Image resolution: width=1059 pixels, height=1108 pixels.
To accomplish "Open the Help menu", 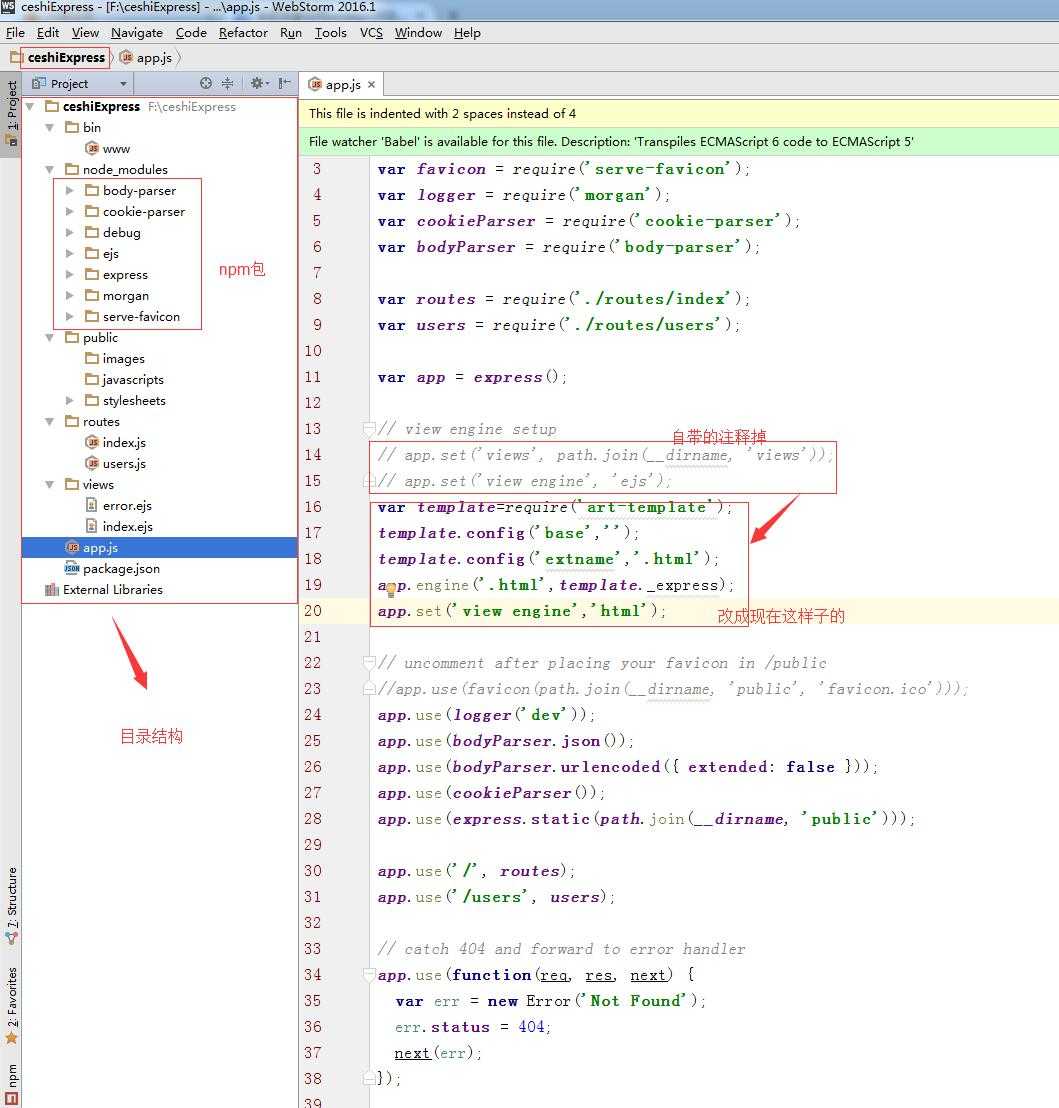I will (467, 33).
